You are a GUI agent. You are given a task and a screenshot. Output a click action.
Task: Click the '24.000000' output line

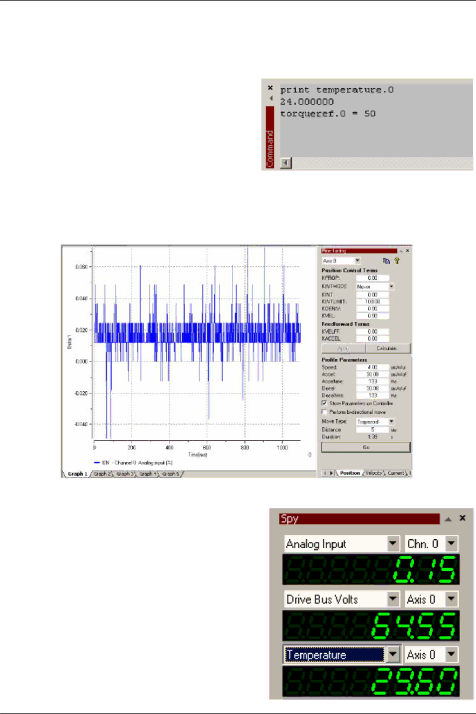(307, 102)
